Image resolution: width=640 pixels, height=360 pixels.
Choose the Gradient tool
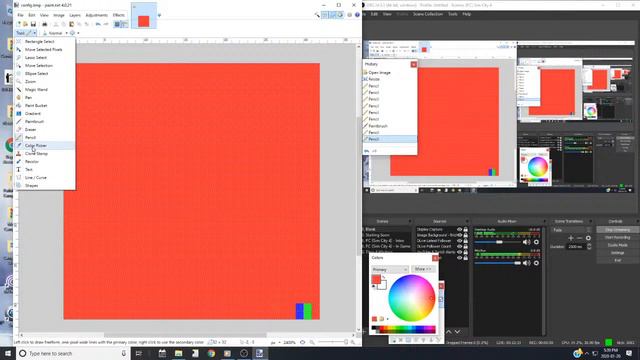pos(44,113)
